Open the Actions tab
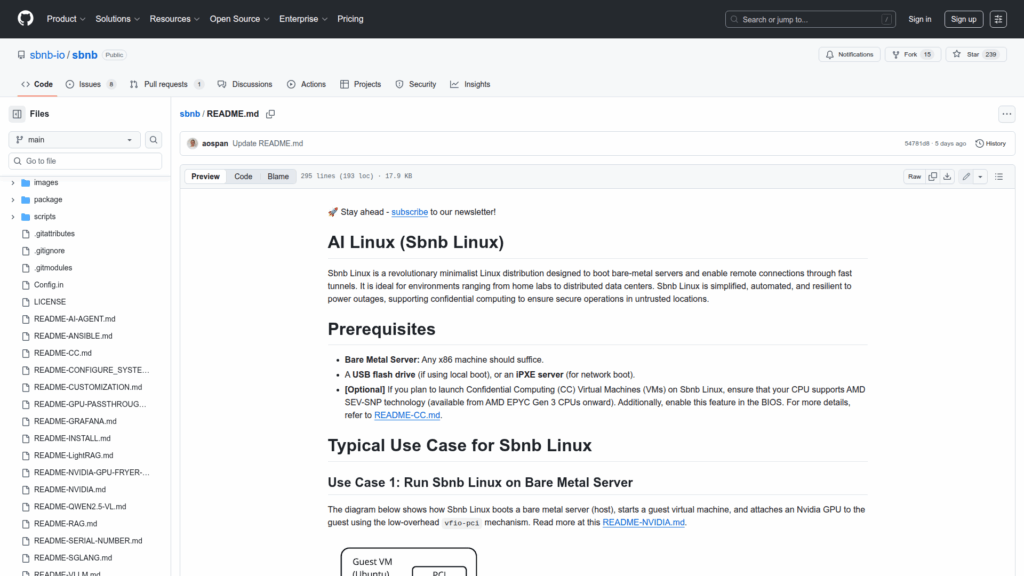 pyautogui.click(x=306, y=84)
